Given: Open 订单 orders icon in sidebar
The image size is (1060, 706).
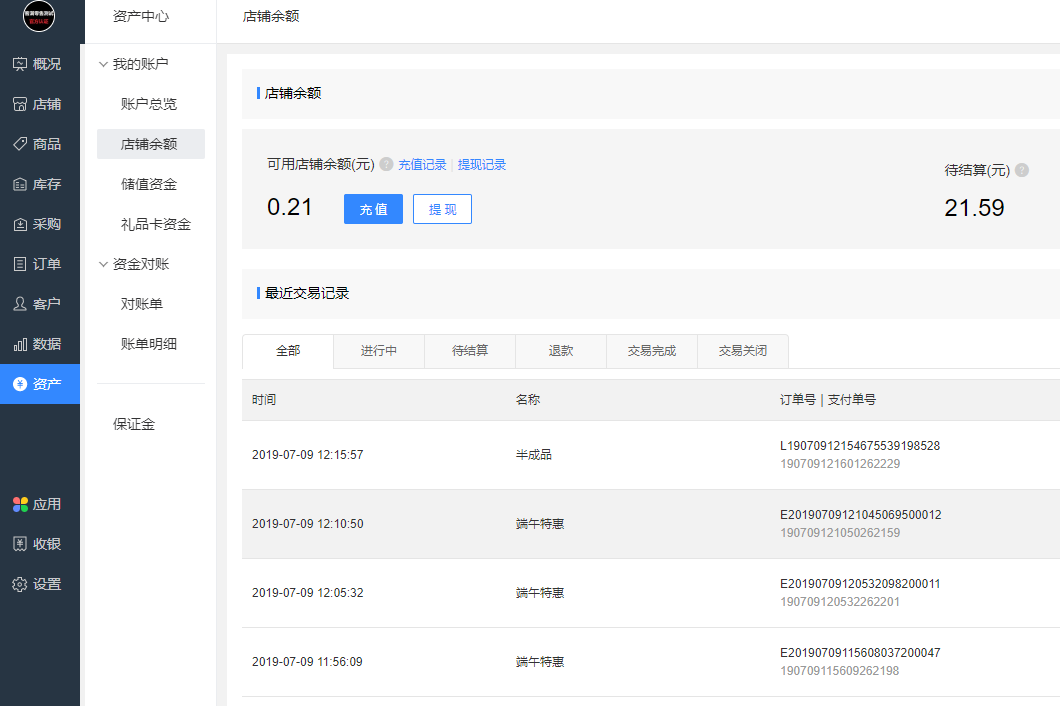Looking at the screenshot, I should pos(20,264).
